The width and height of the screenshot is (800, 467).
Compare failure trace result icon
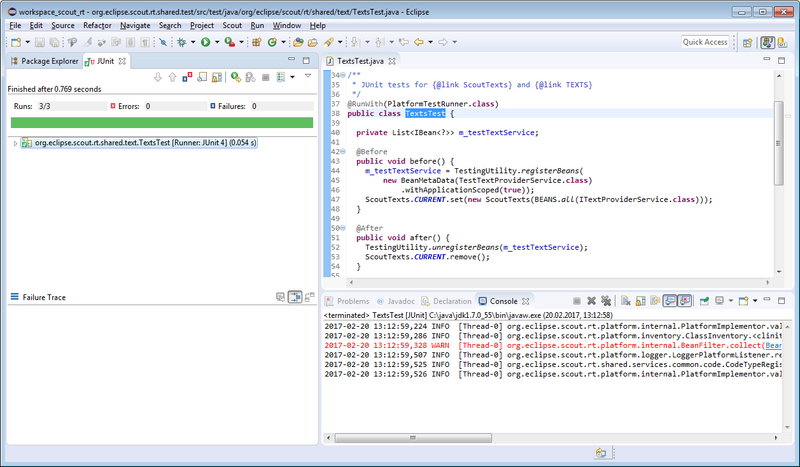(x=309, y=297)
